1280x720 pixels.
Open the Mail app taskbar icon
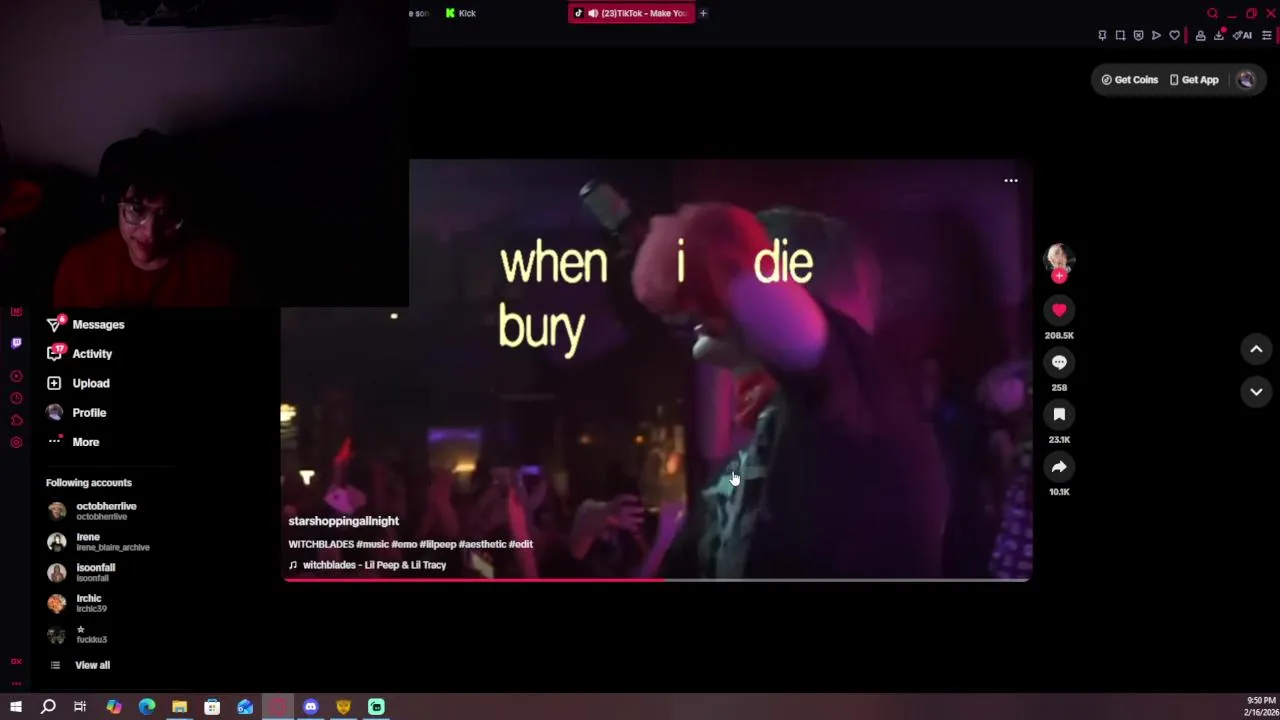[x=245, y=707]
